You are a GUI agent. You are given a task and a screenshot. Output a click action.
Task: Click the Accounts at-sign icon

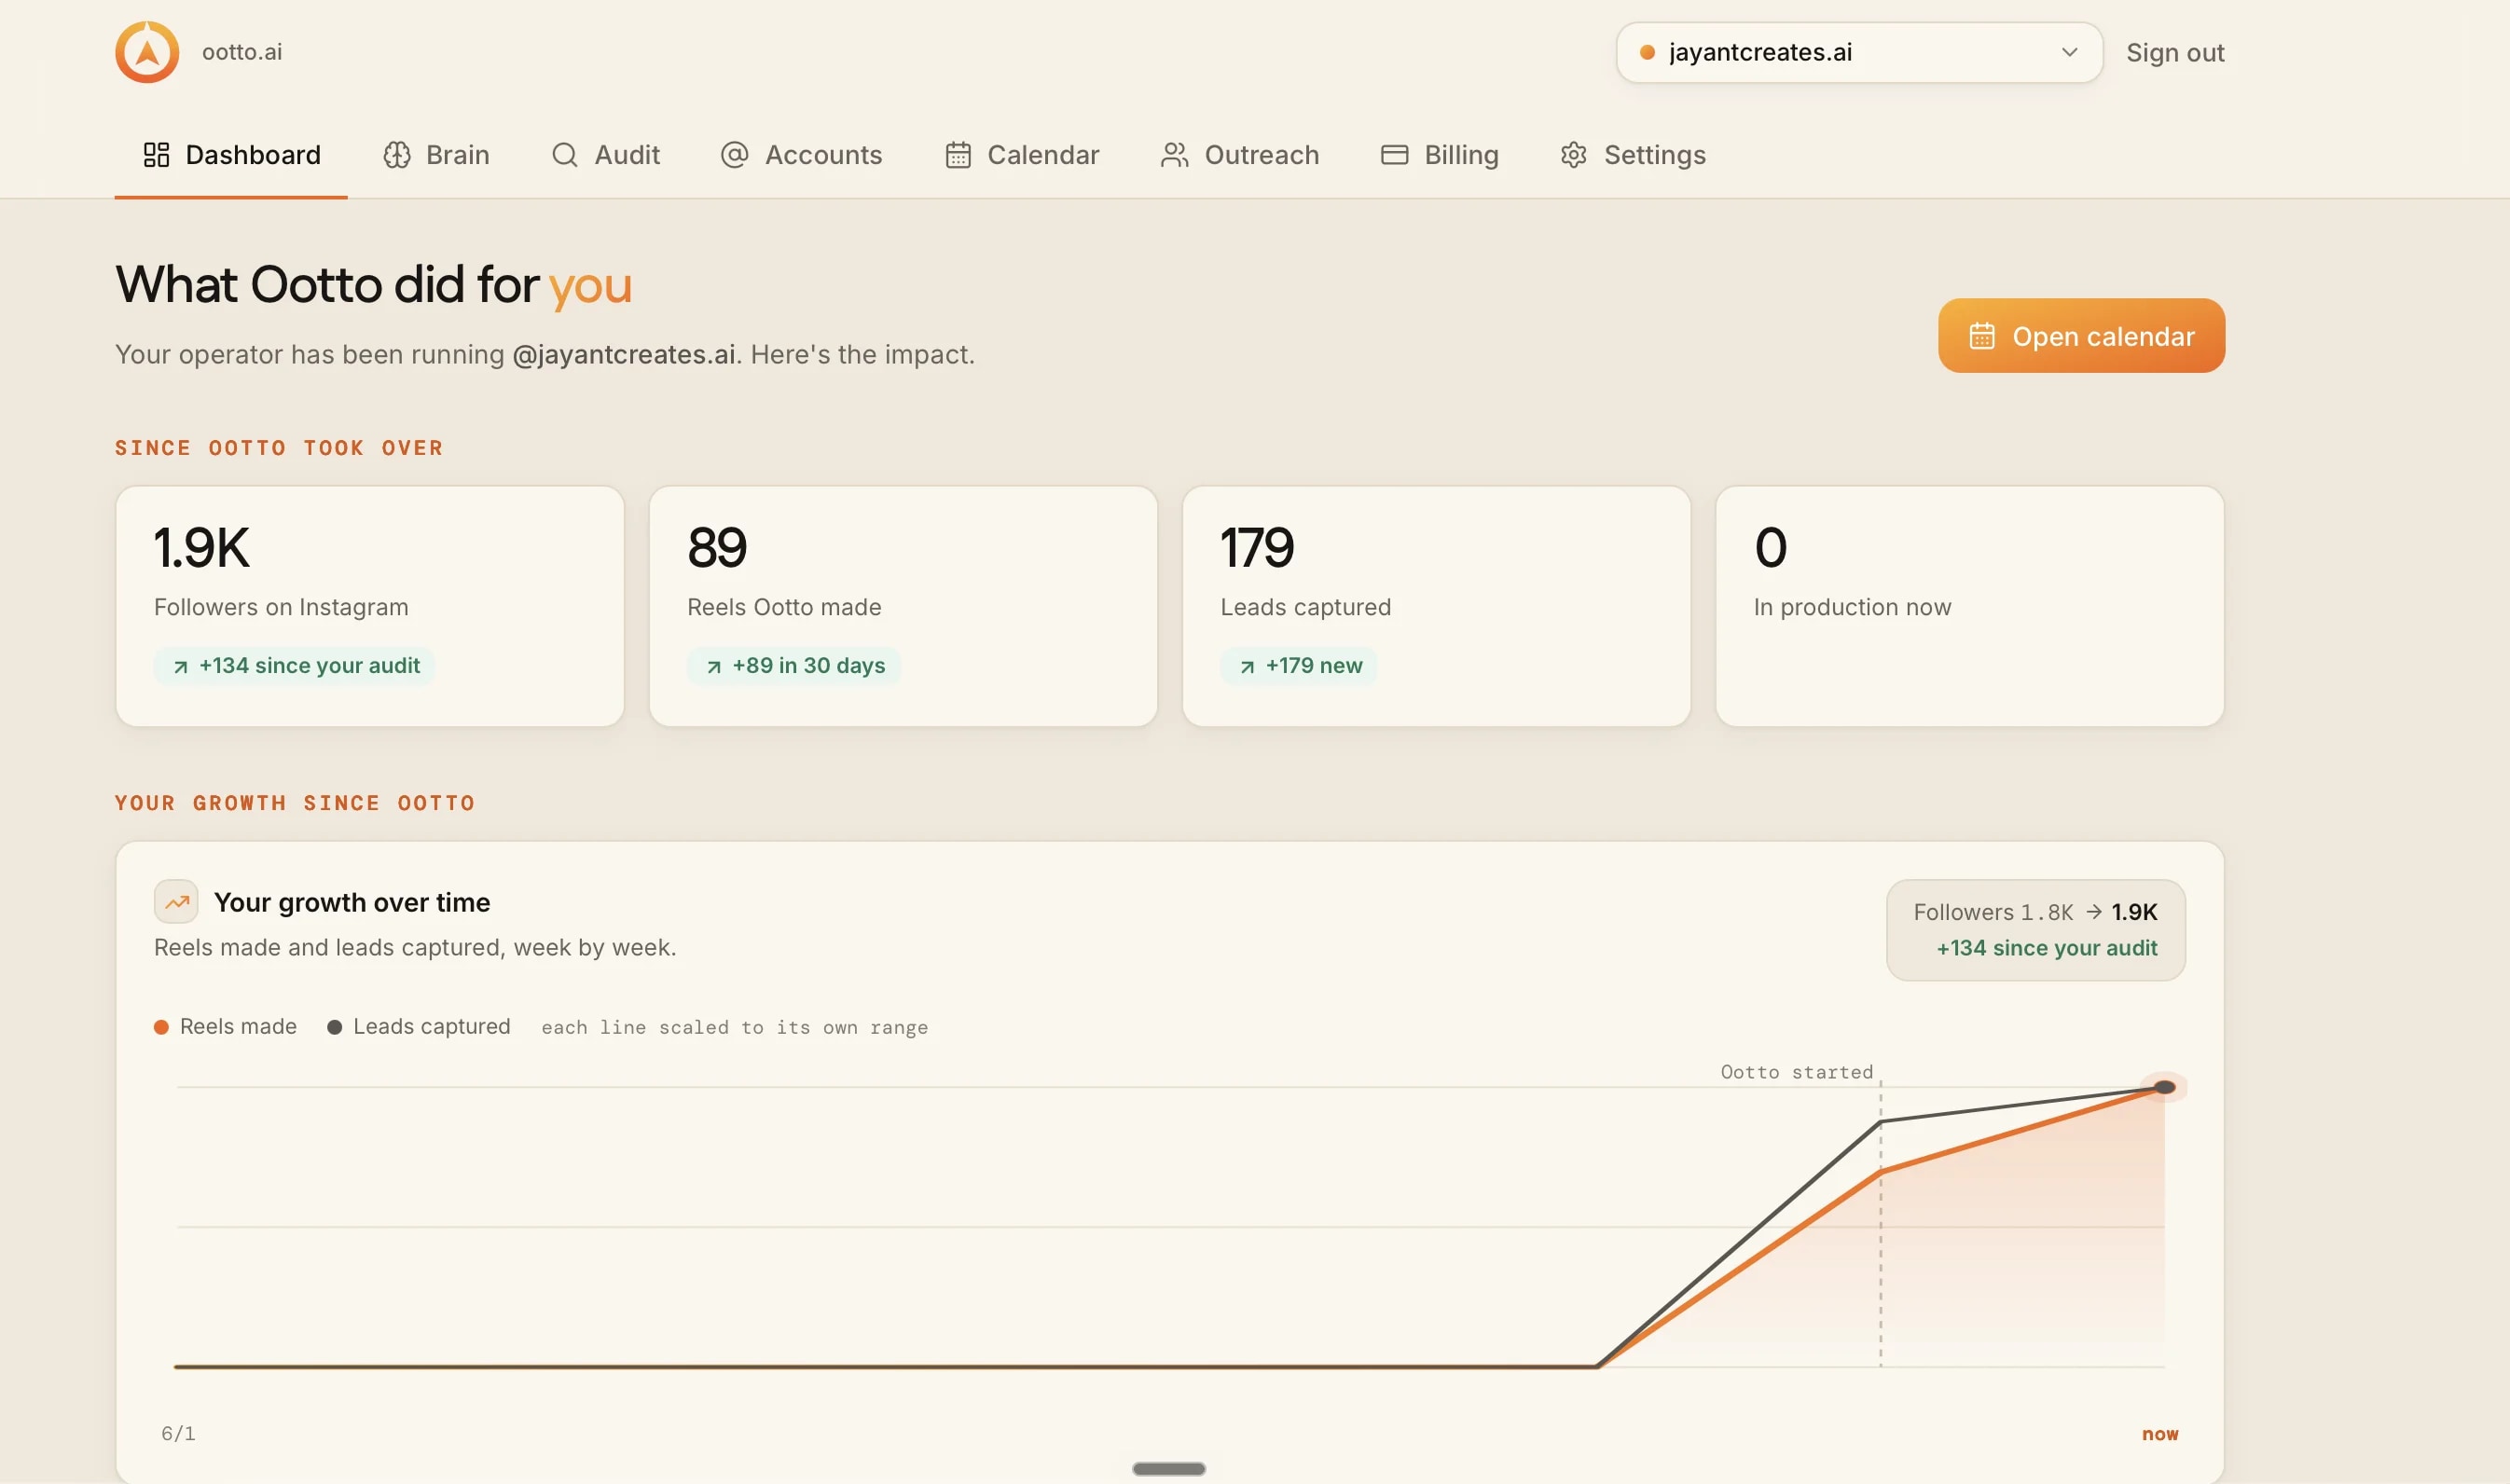[x=734, y=155]
